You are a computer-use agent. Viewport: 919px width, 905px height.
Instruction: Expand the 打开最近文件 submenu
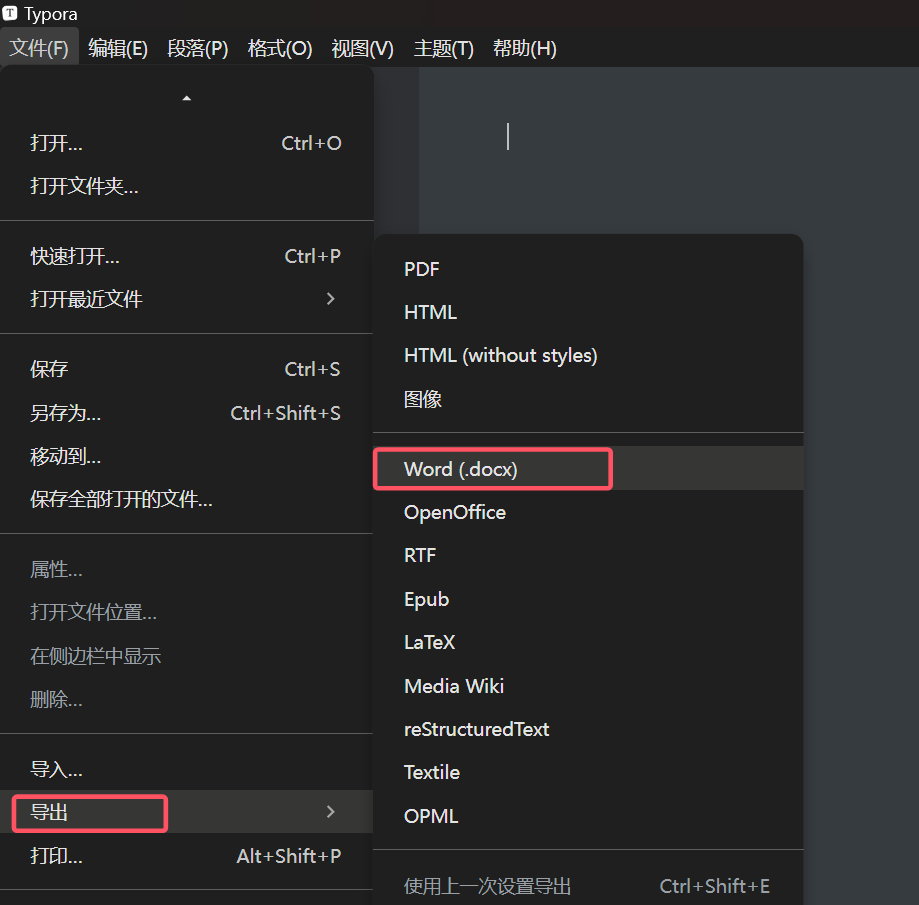186,299
